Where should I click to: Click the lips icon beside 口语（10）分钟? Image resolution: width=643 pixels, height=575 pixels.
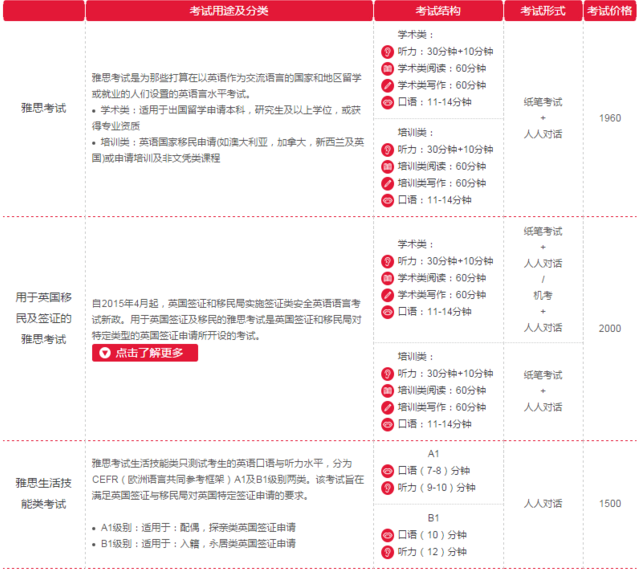[387, 535]
